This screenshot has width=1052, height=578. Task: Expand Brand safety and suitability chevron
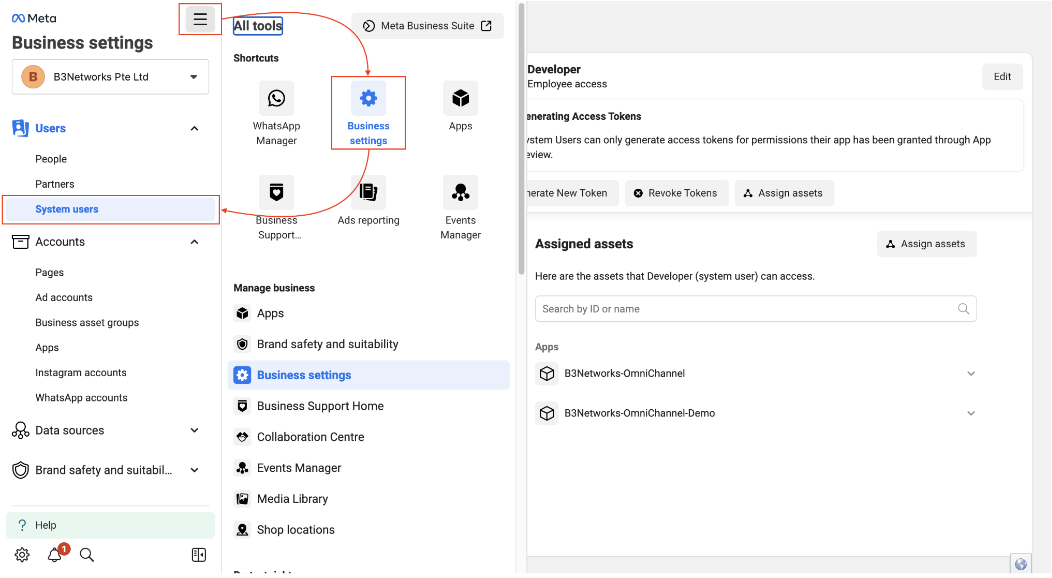pyautogui.click(x=195, y=470)
